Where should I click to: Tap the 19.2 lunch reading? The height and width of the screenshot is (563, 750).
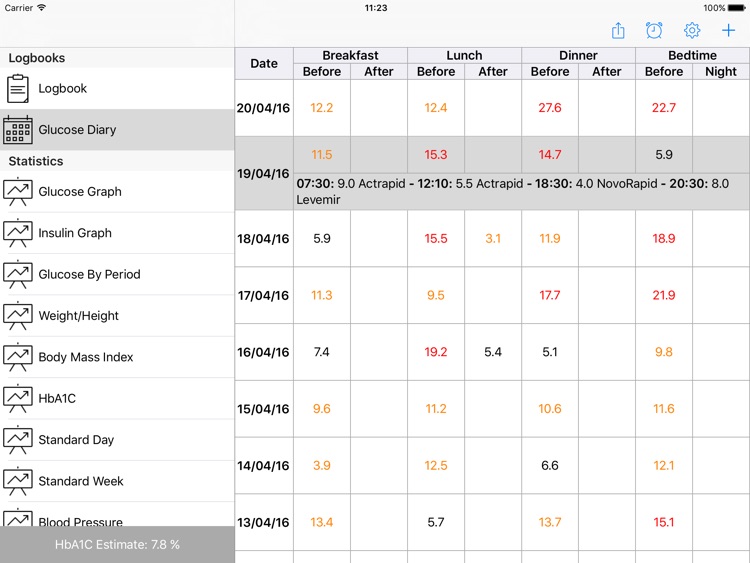click(x=435, y=352)
